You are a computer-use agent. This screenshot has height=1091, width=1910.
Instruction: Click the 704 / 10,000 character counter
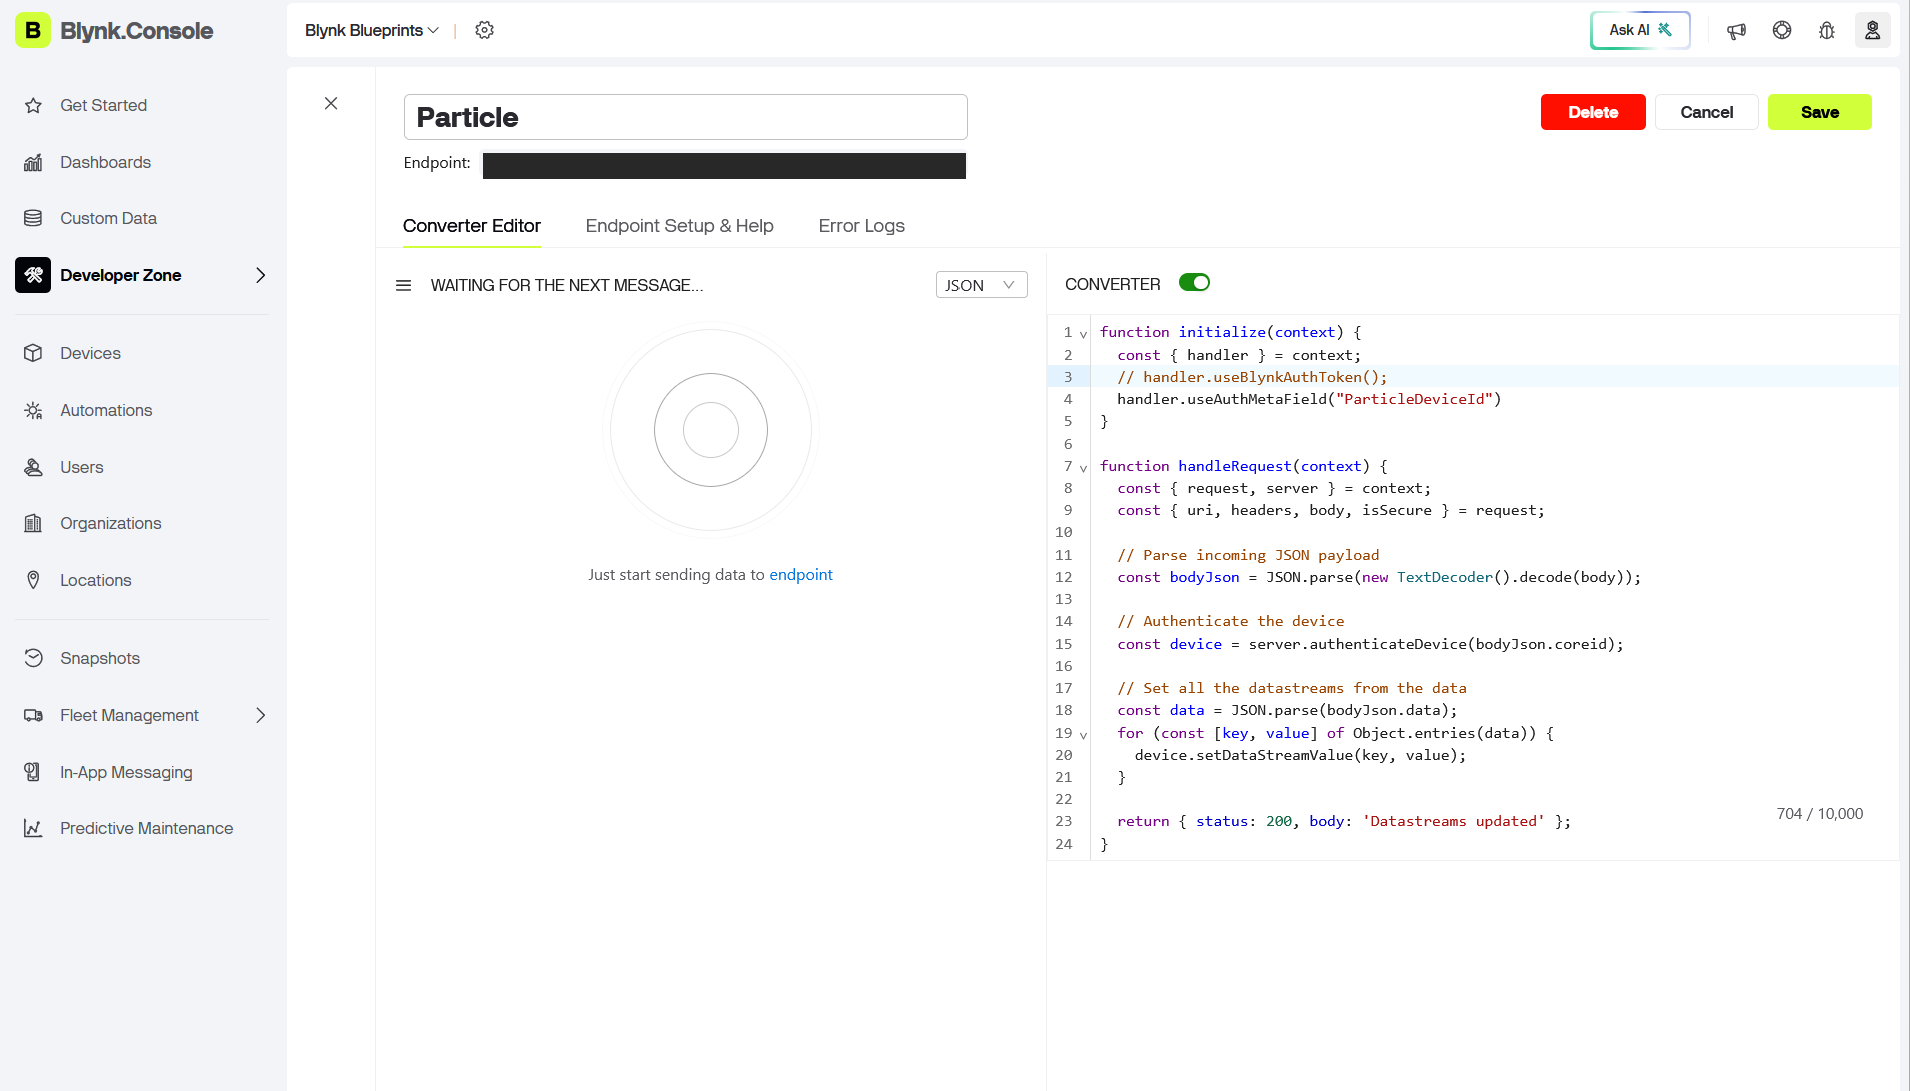[1820, 814]
